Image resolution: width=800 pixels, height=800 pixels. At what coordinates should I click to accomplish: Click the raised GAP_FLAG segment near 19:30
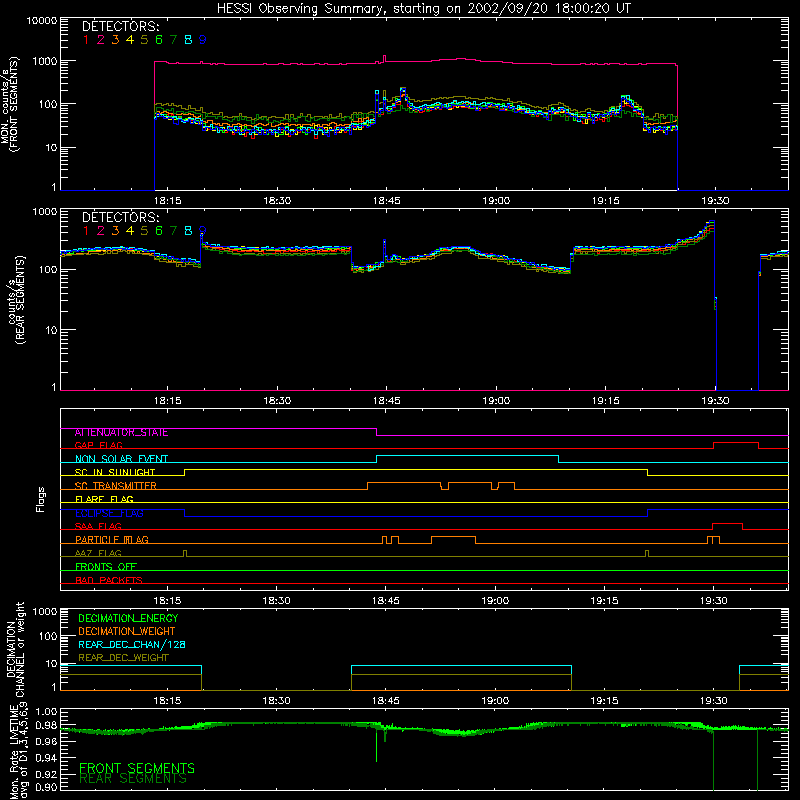(x=736, y=443)
